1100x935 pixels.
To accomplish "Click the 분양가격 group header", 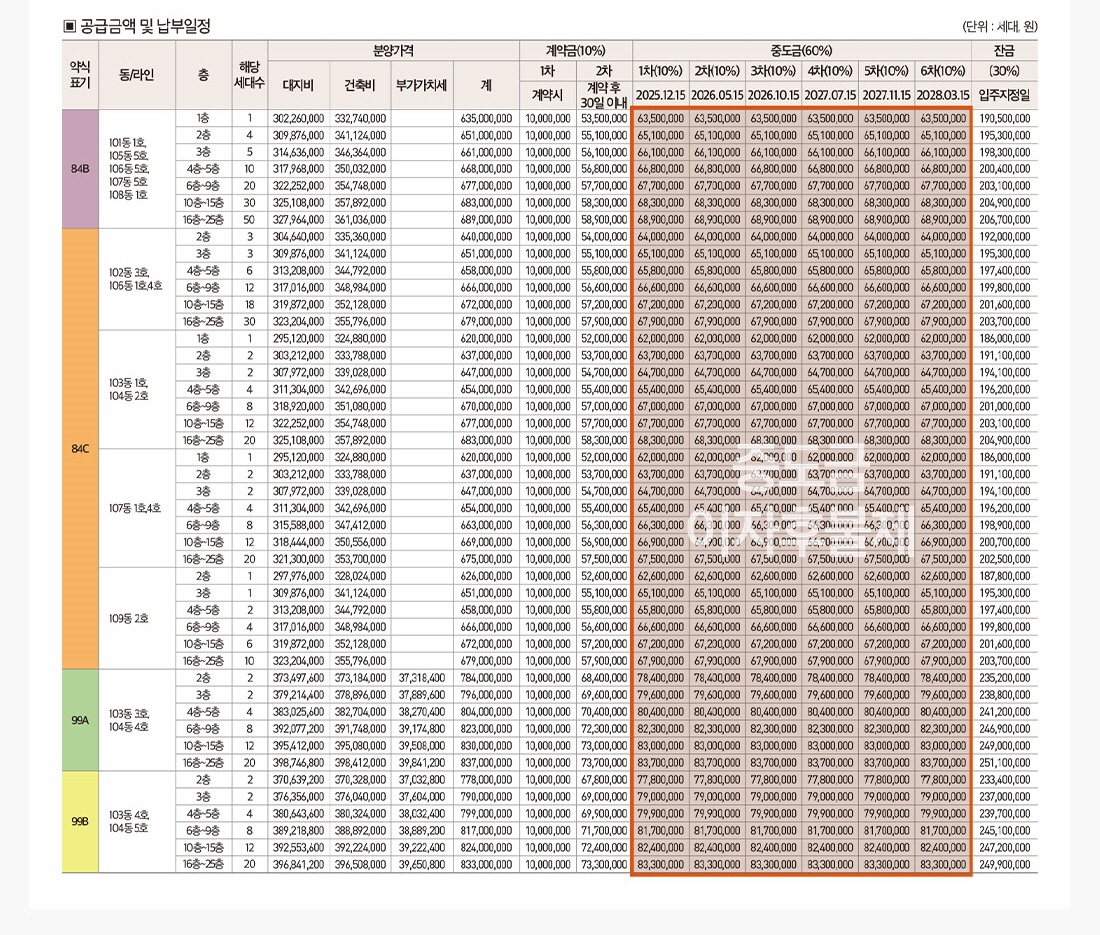I will 393,51.
